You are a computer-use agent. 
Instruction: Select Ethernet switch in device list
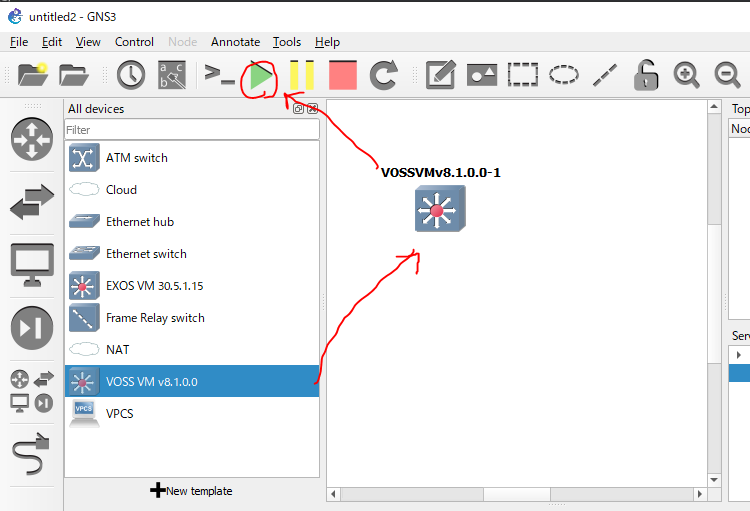click(x=192, y=254)
